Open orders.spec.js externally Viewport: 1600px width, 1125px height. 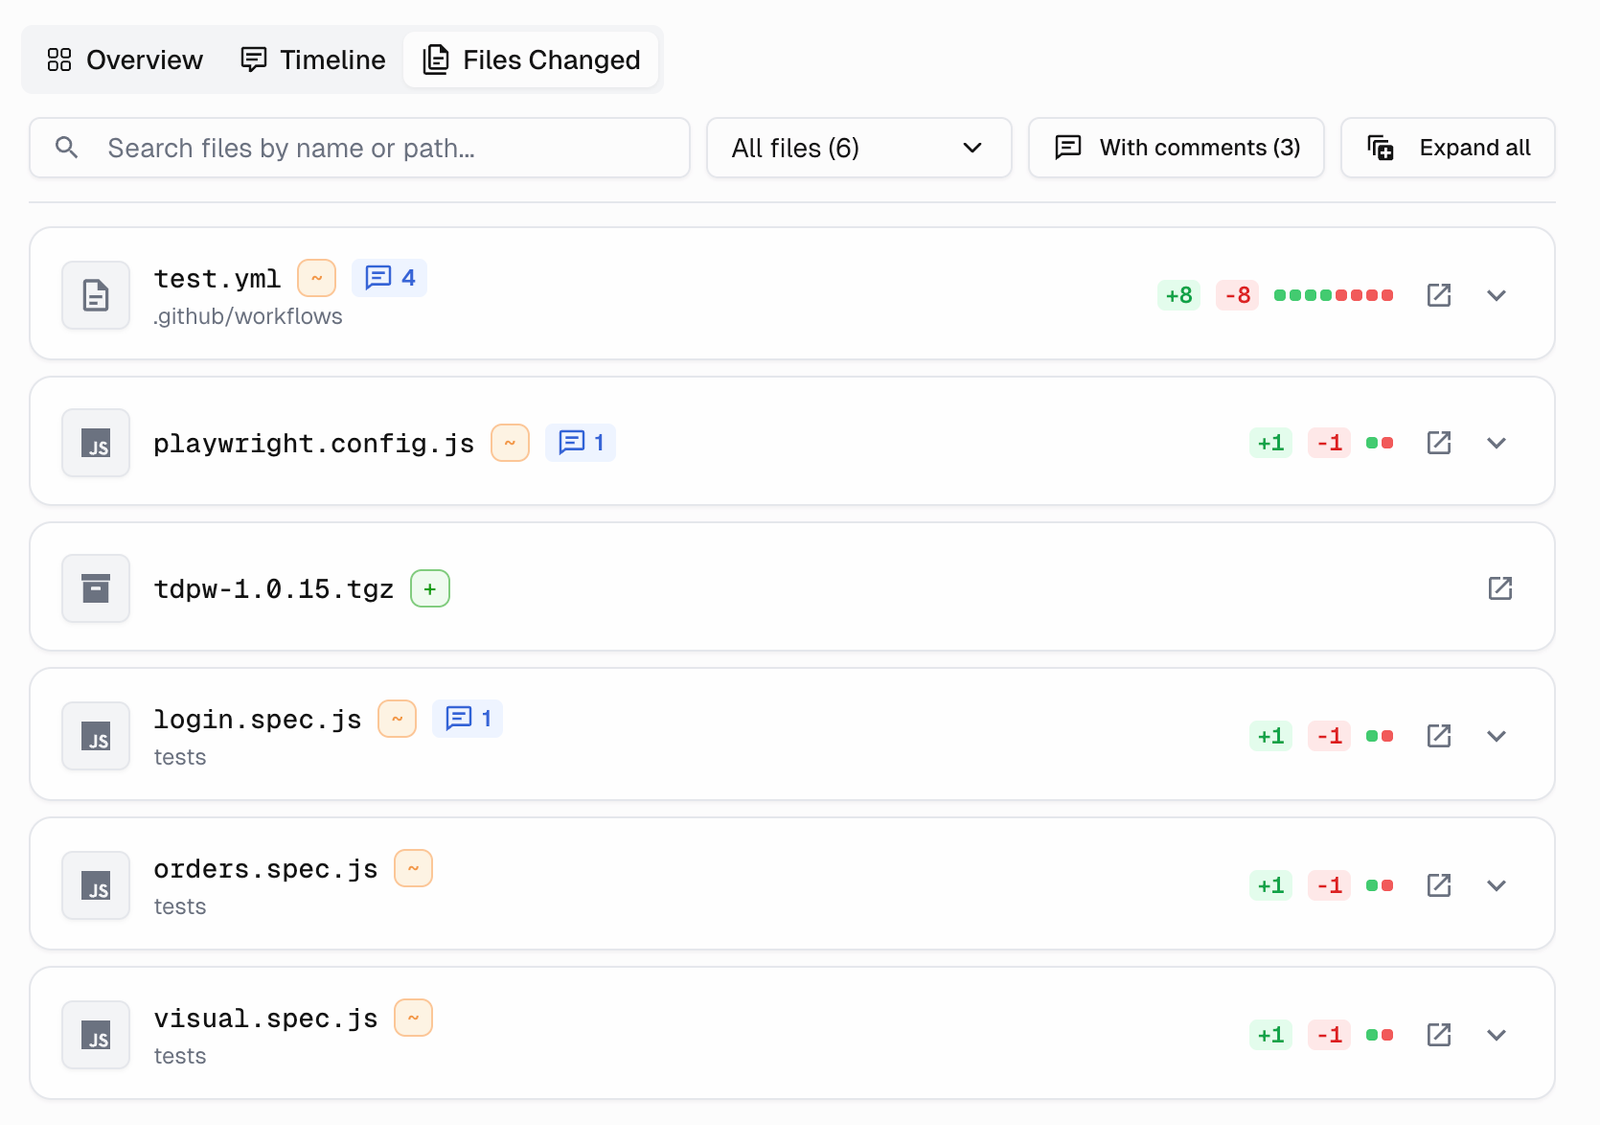pyautogui.click(x=1438, y=885)
